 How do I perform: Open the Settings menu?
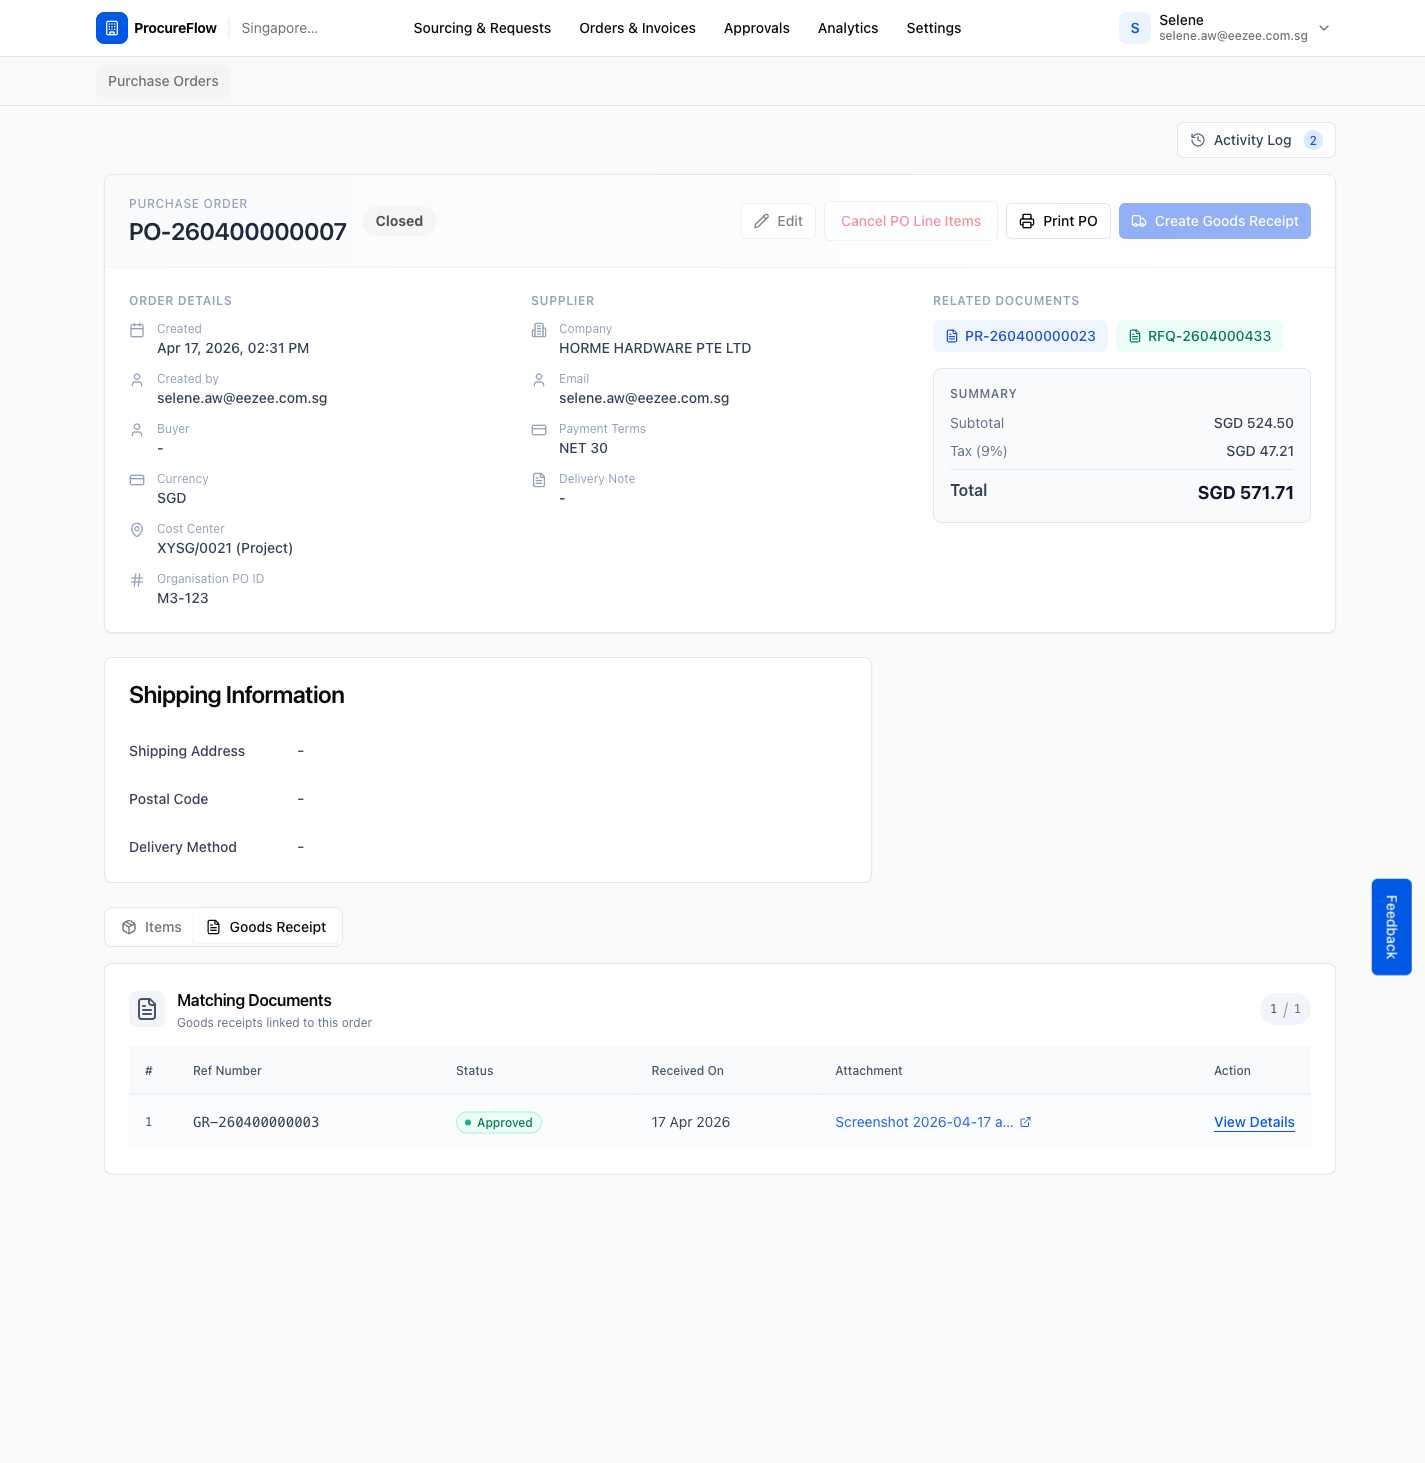pyautogui.click(x=934, y=28)
